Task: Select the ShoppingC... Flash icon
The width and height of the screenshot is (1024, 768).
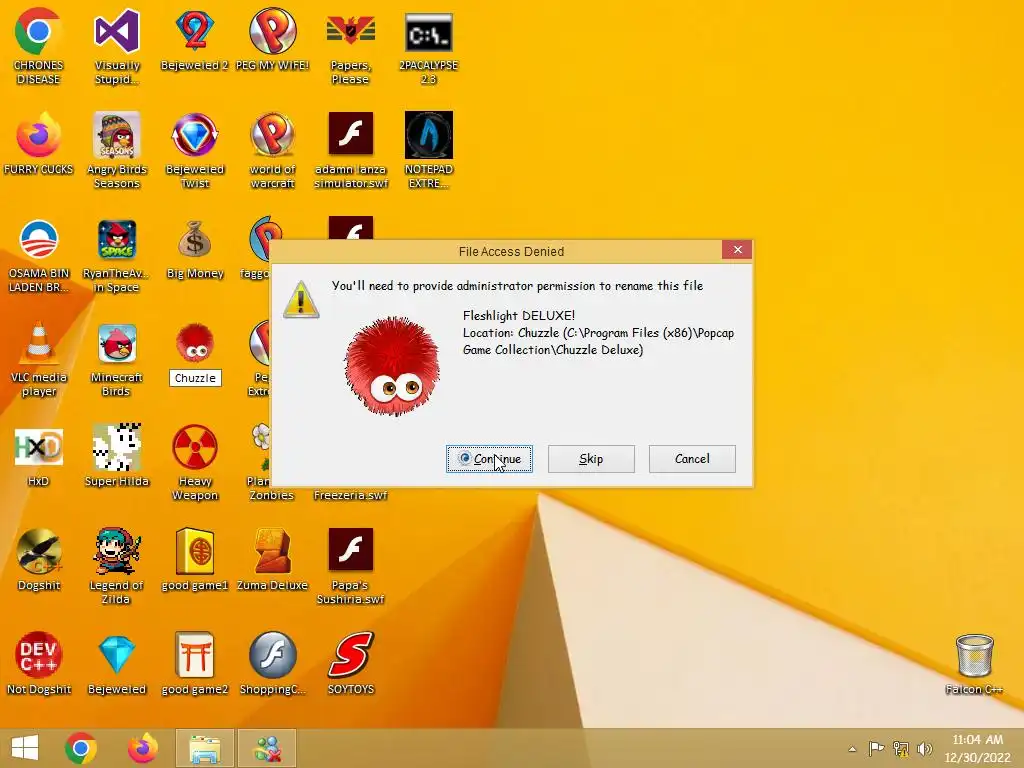Action: click(272, 655)
